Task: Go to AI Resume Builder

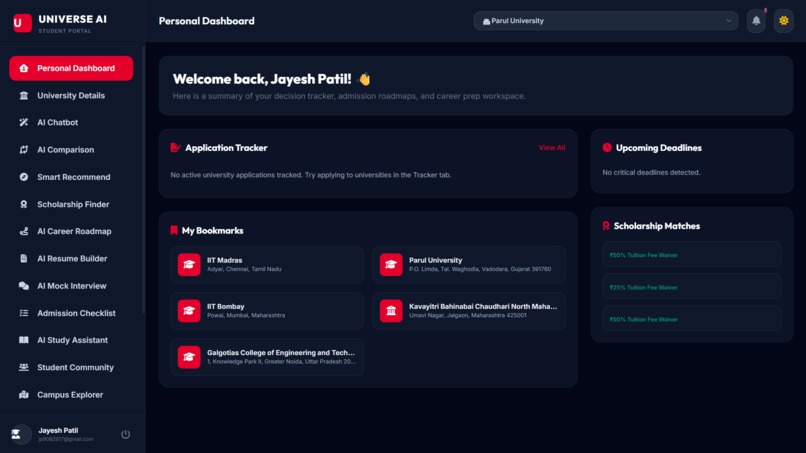Action: pos(71,259)
